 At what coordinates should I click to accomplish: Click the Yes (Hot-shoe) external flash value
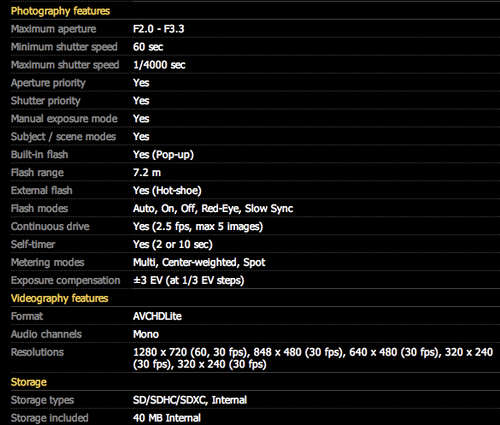tap(167, 191)
